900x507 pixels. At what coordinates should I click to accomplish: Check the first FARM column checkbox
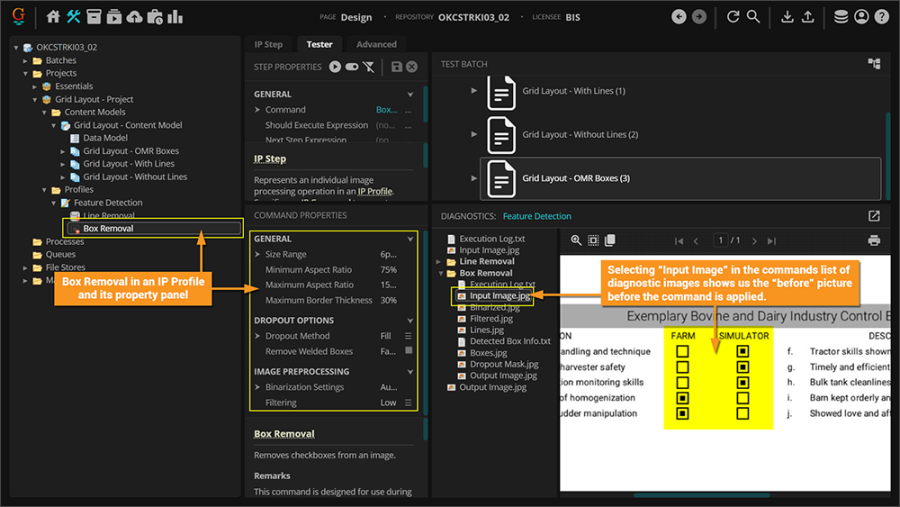[683, 352]
